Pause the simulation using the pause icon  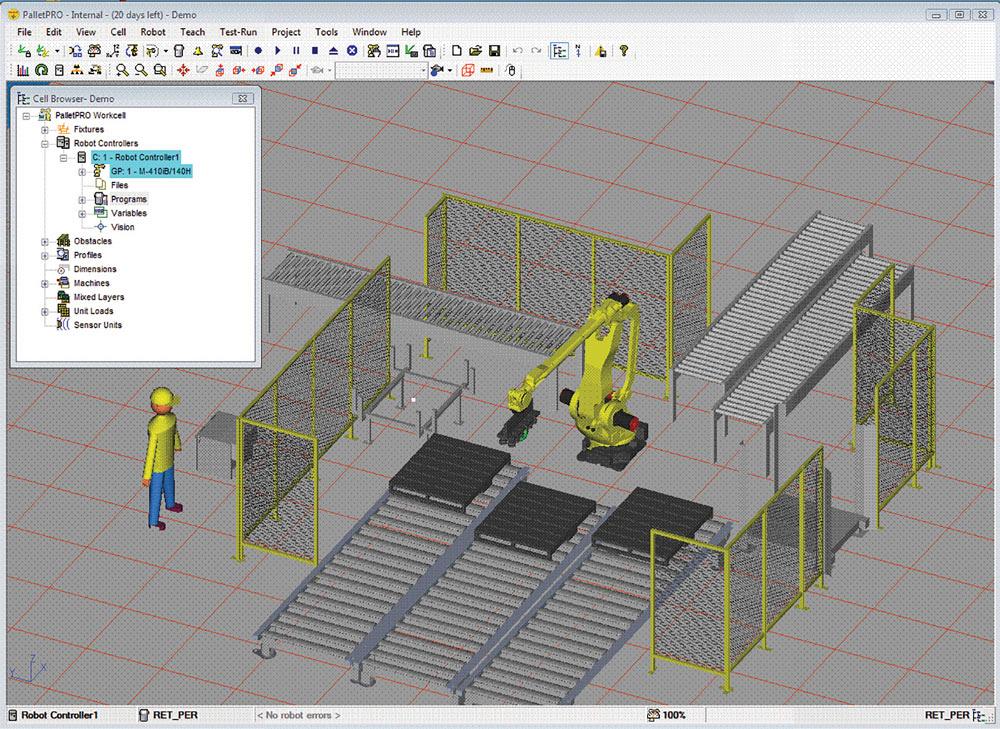point(297,51)
